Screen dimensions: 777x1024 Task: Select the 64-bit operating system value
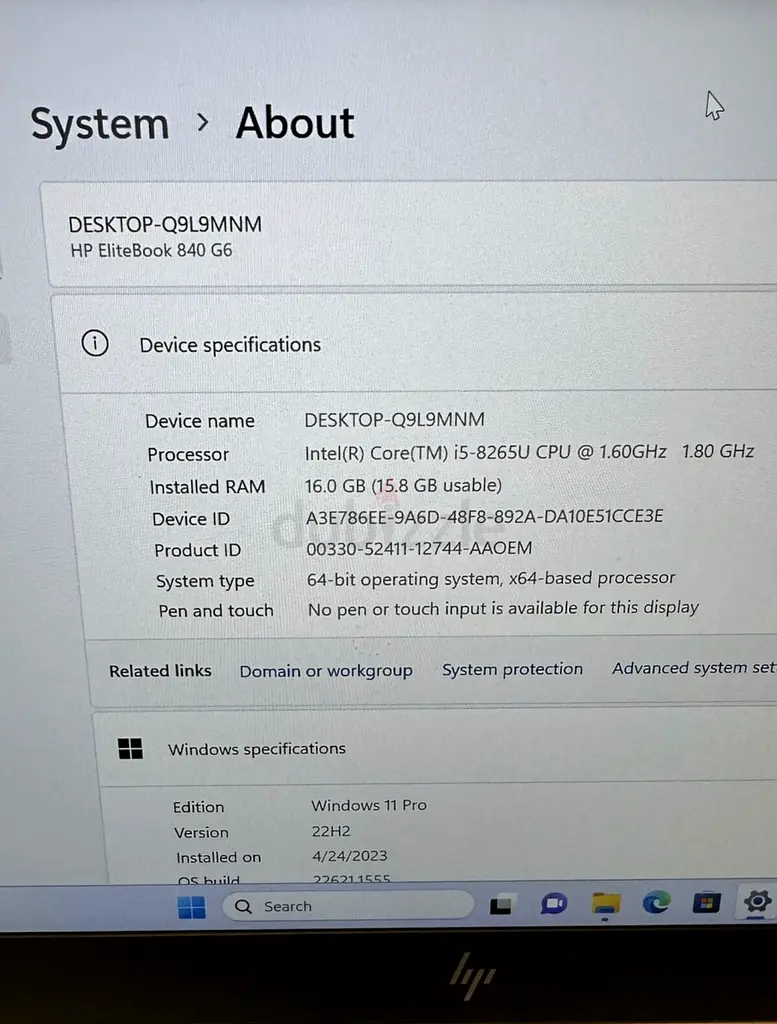point(491,579)
